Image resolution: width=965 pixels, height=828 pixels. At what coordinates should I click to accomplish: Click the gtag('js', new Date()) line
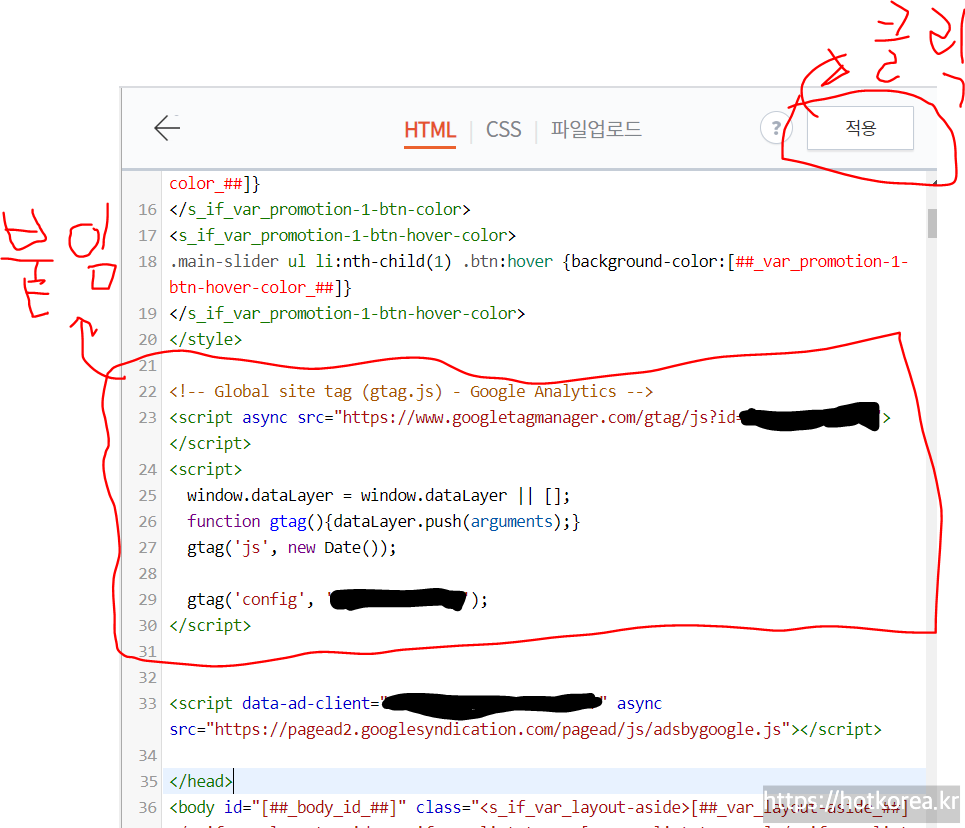pyautogui.click(x=292, y=548)
